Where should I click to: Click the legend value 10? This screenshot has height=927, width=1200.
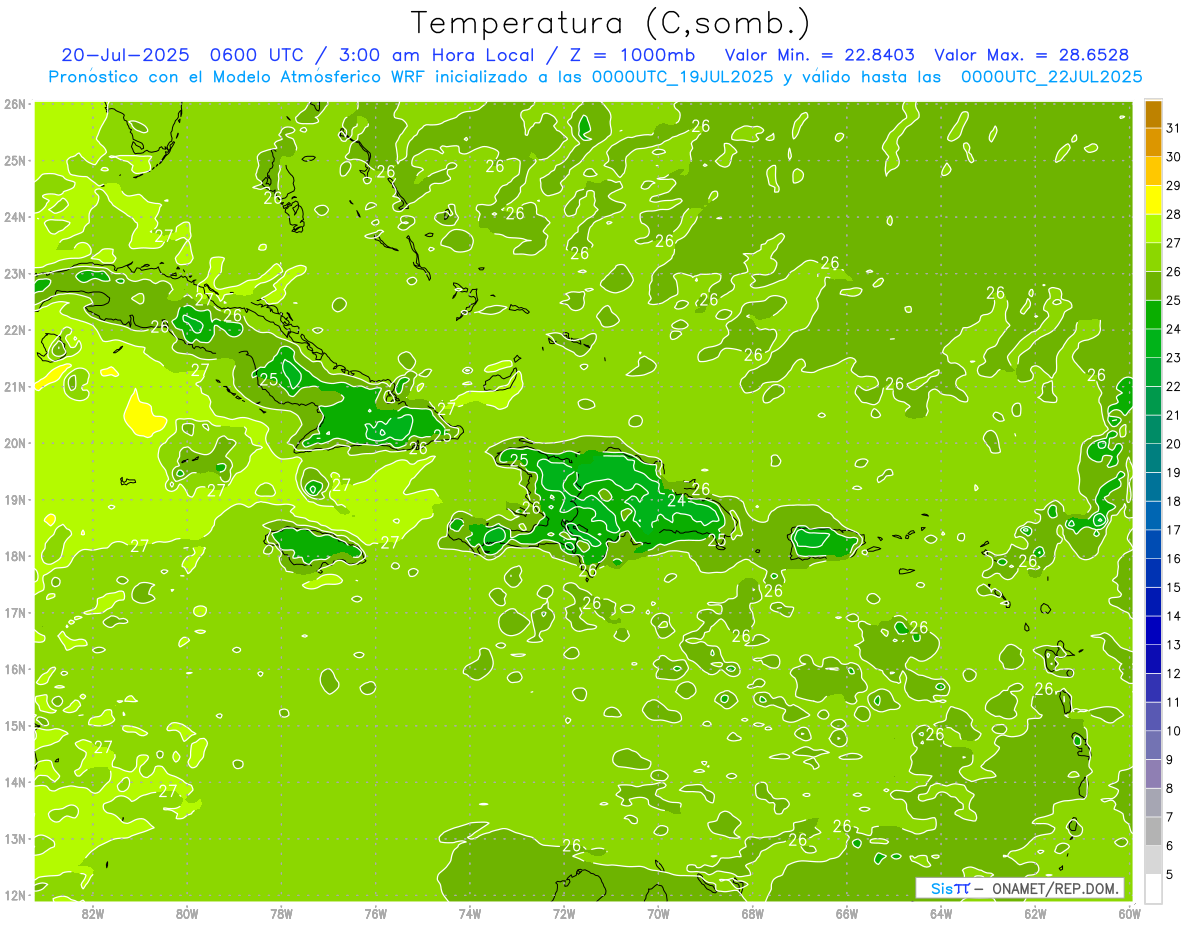(x=1174, y=731)
